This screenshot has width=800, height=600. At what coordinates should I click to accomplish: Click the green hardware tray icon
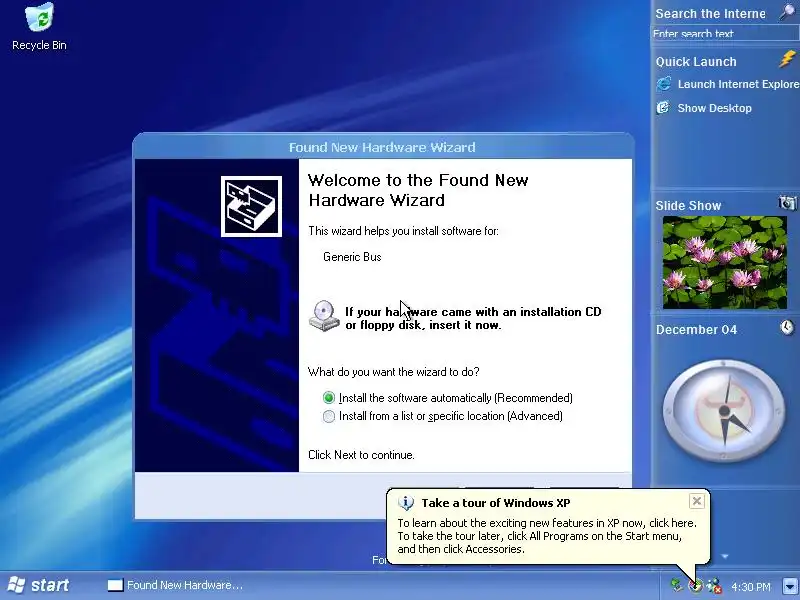677,585
